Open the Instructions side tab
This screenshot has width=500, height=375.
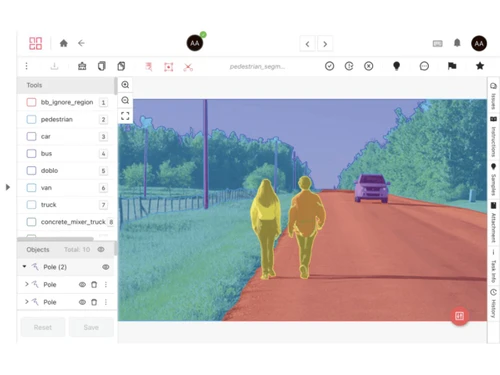coord(493,136)
